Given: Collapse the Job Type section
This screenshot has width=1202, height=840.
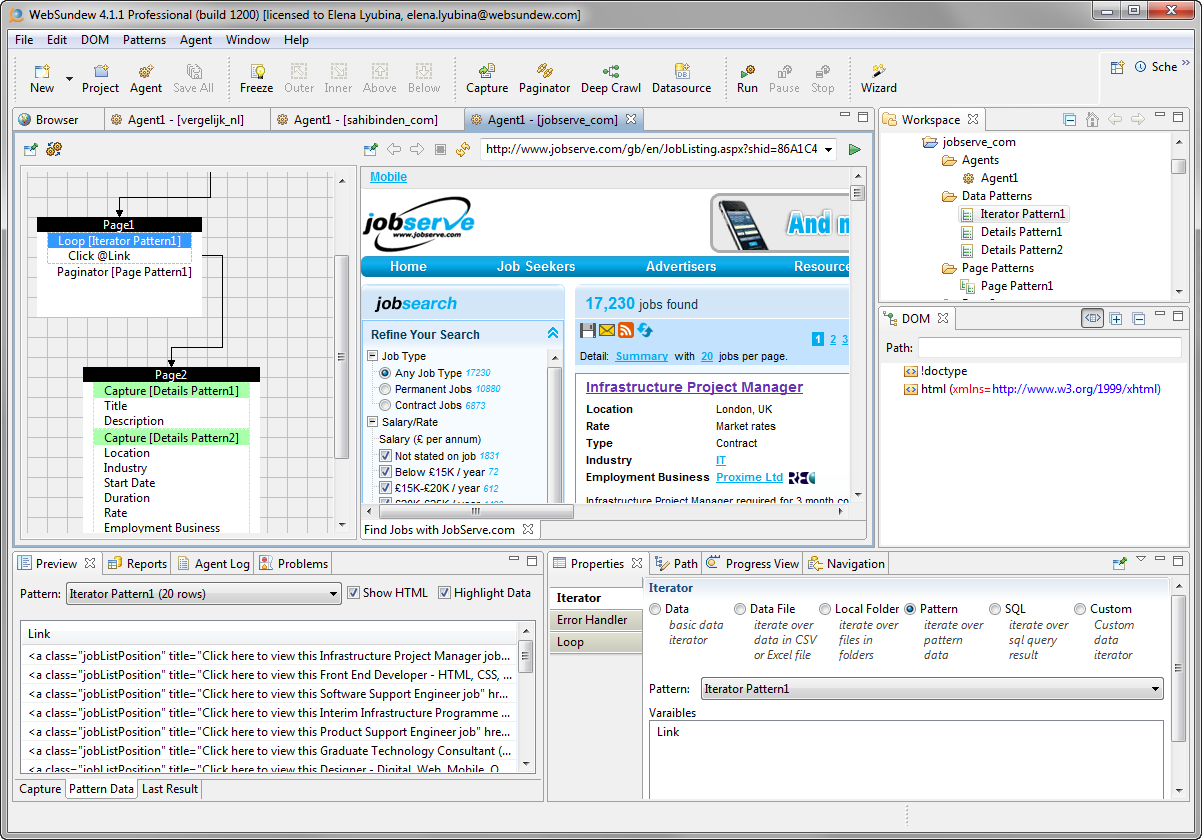Looking at the screenshot, I should (x=373, y=356).
